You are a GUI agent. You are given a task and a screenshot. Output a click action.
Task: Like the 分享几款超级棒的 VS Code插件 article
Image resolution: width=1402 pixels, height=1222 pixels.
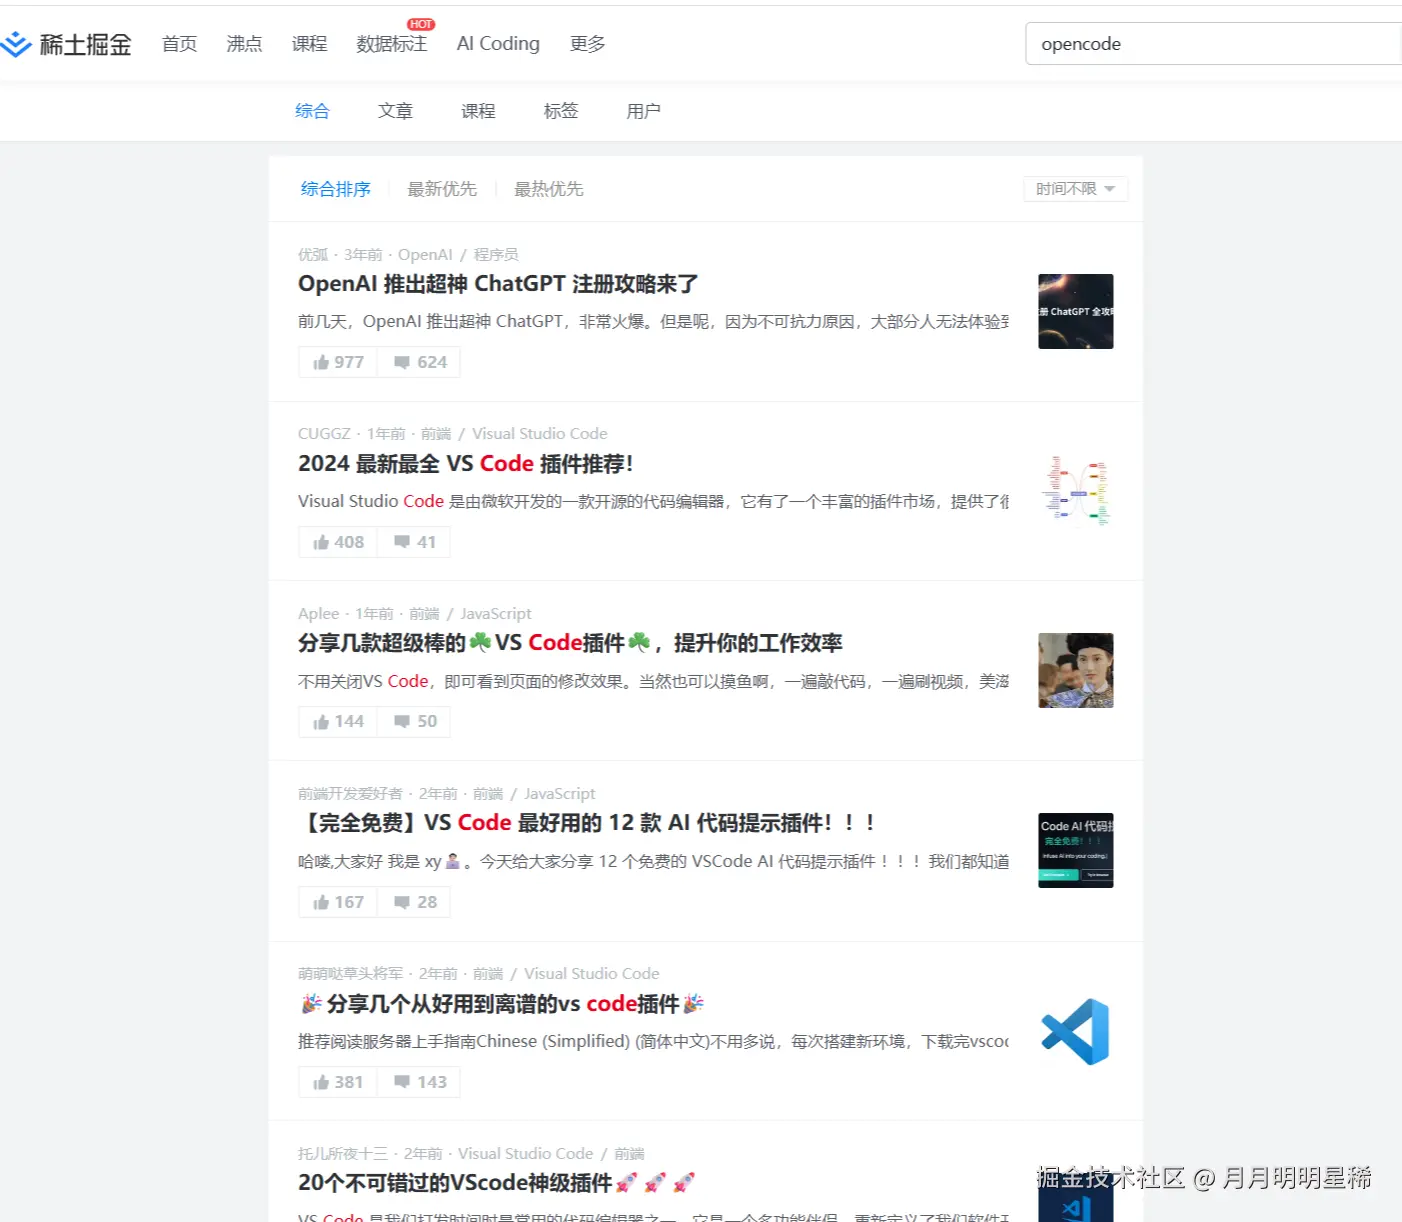coord(338,721)
